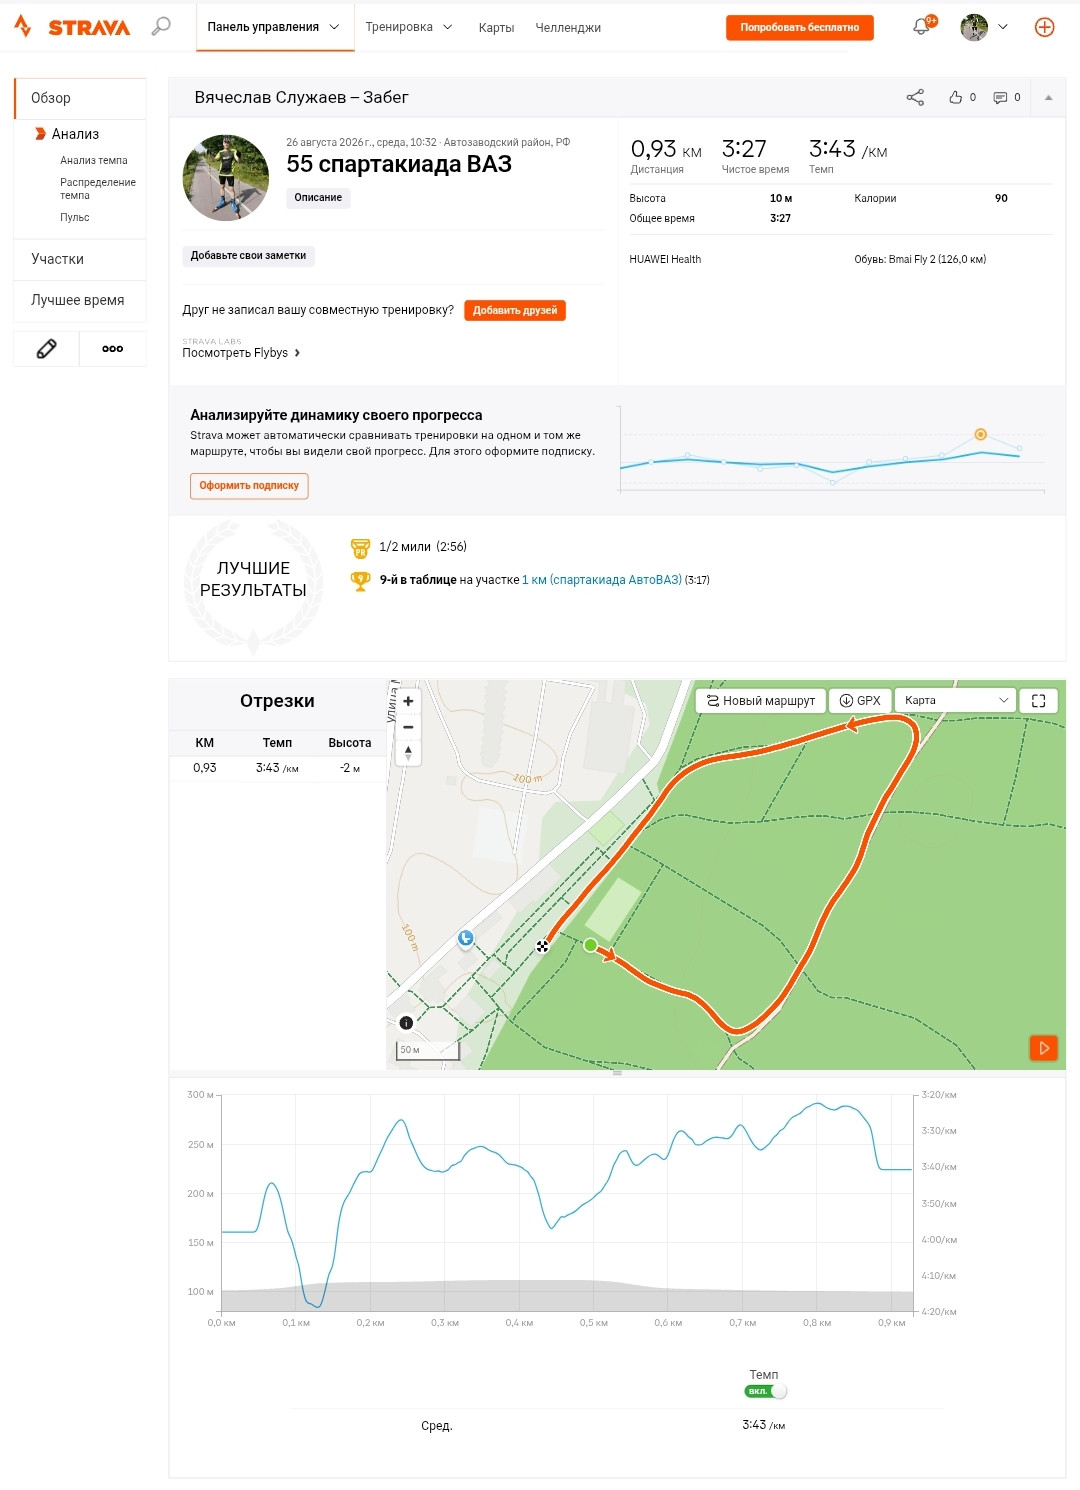Screen dimensions: 1080x1490
Task: Click the Добавить друзей button
Action: tap(515, 310)
